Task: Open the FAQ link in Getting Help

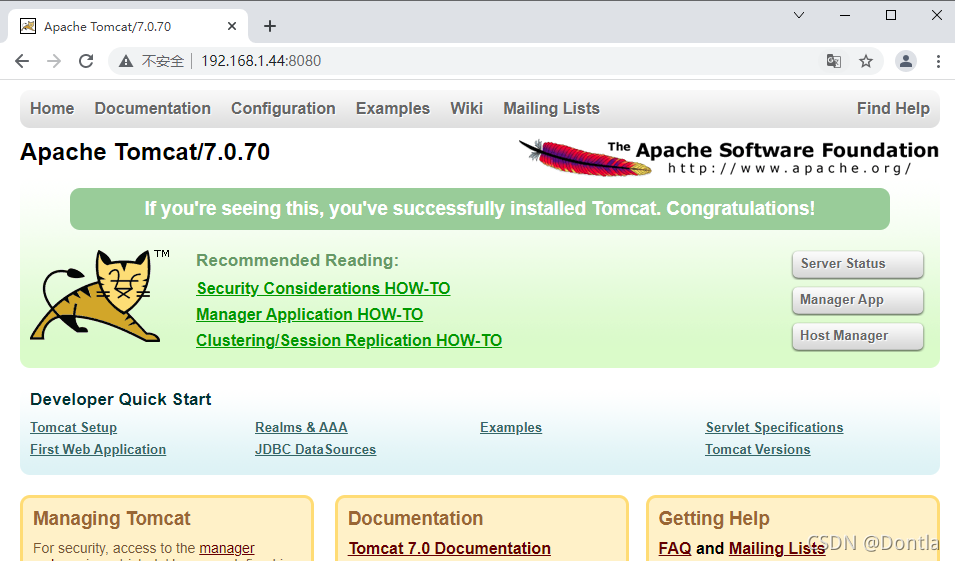Action: (675, 548)
